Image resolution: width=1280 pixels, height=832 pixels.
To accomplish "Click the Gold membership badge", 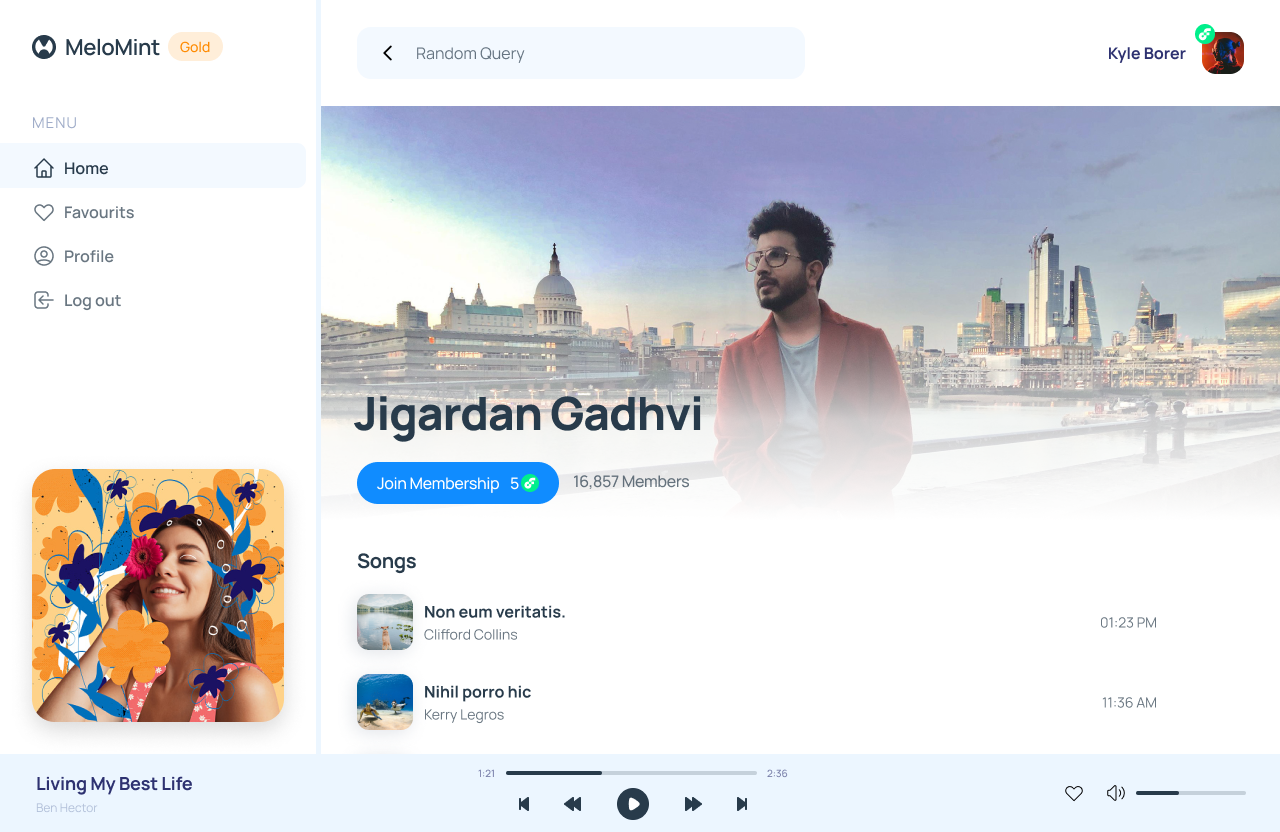I will click(x=195, y=47).
